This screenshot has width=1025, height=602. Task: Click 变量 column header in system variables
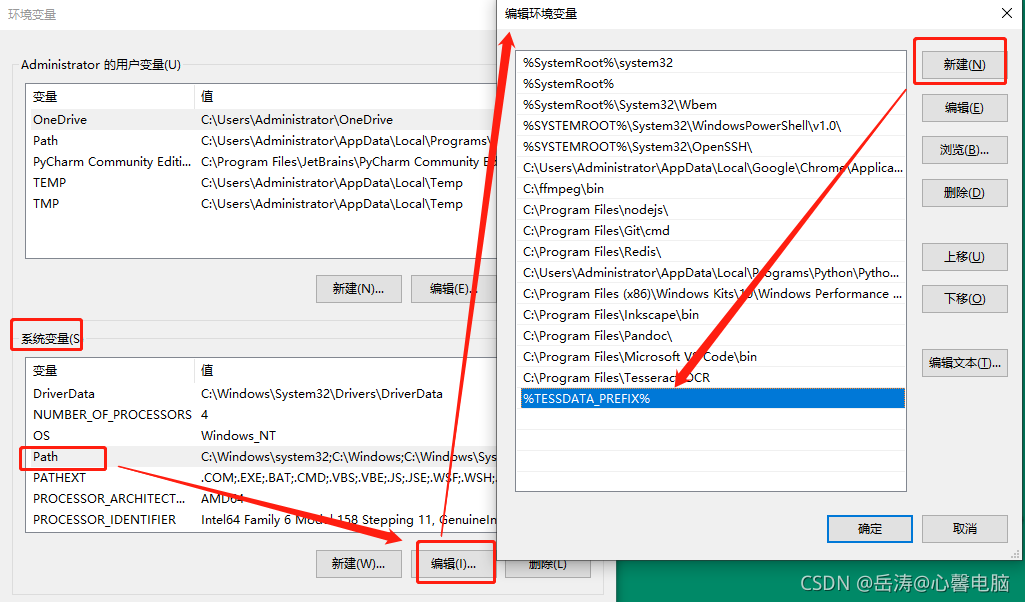pyautogui.click(x=110, y=371)
